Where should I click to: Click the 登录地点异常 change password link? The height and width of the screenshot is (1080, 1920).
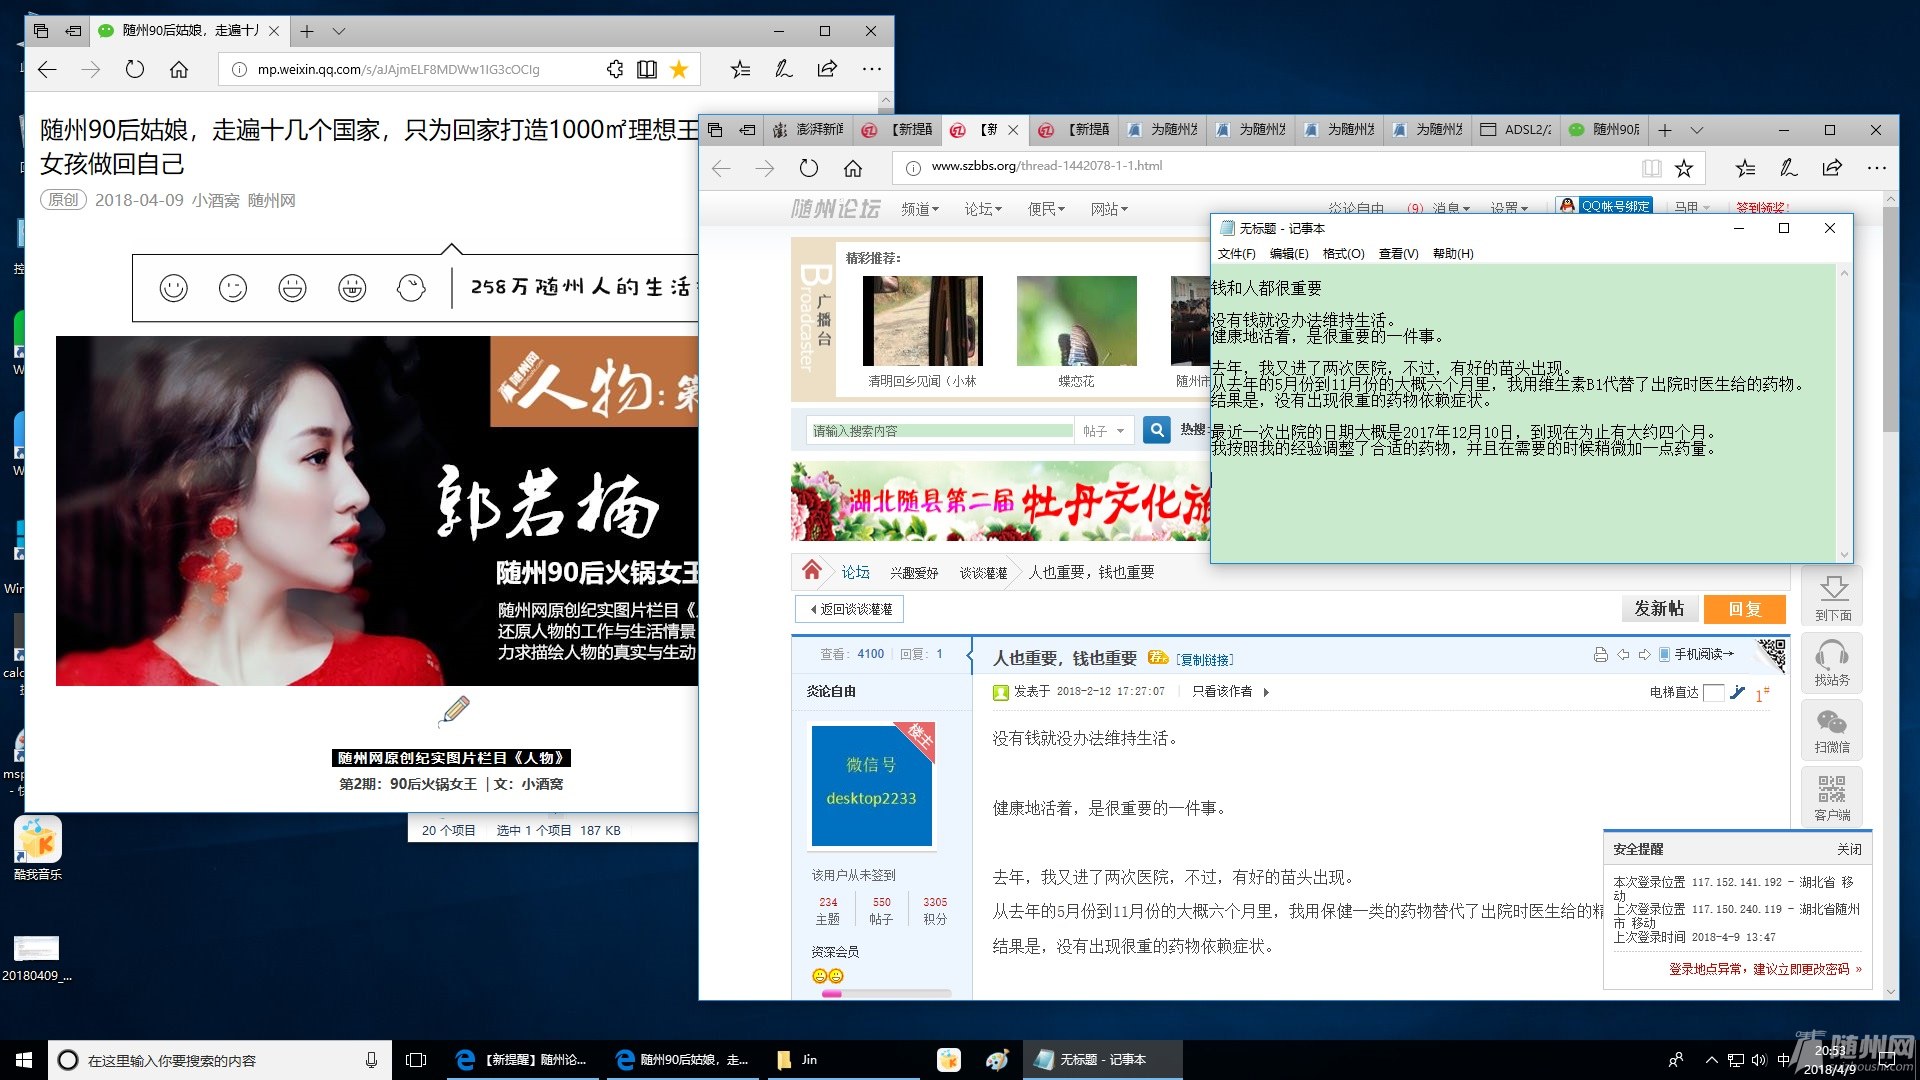[x=1765, y=969]
